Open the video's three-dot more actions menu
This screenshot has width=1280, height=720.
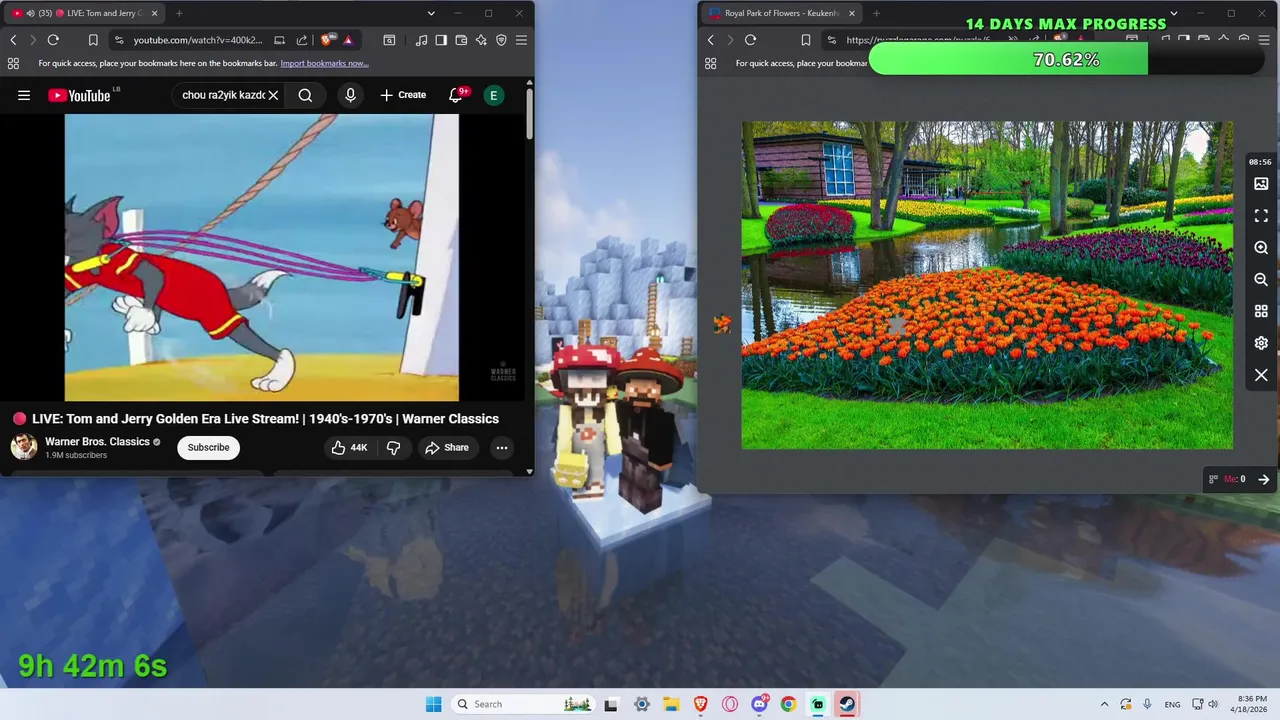502,447
